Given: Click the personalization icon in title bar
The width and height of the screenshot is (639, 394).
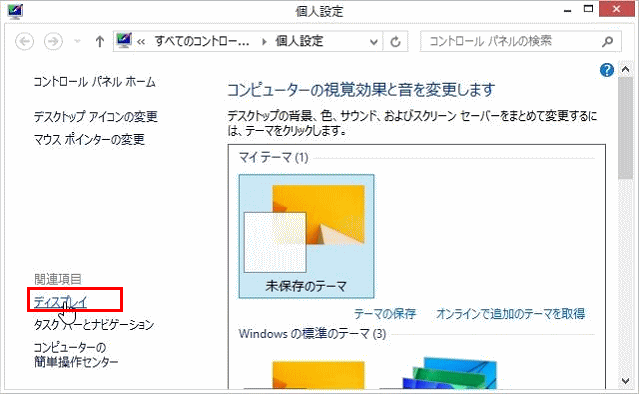Looking at the screenshot, I should pos(15,11).
